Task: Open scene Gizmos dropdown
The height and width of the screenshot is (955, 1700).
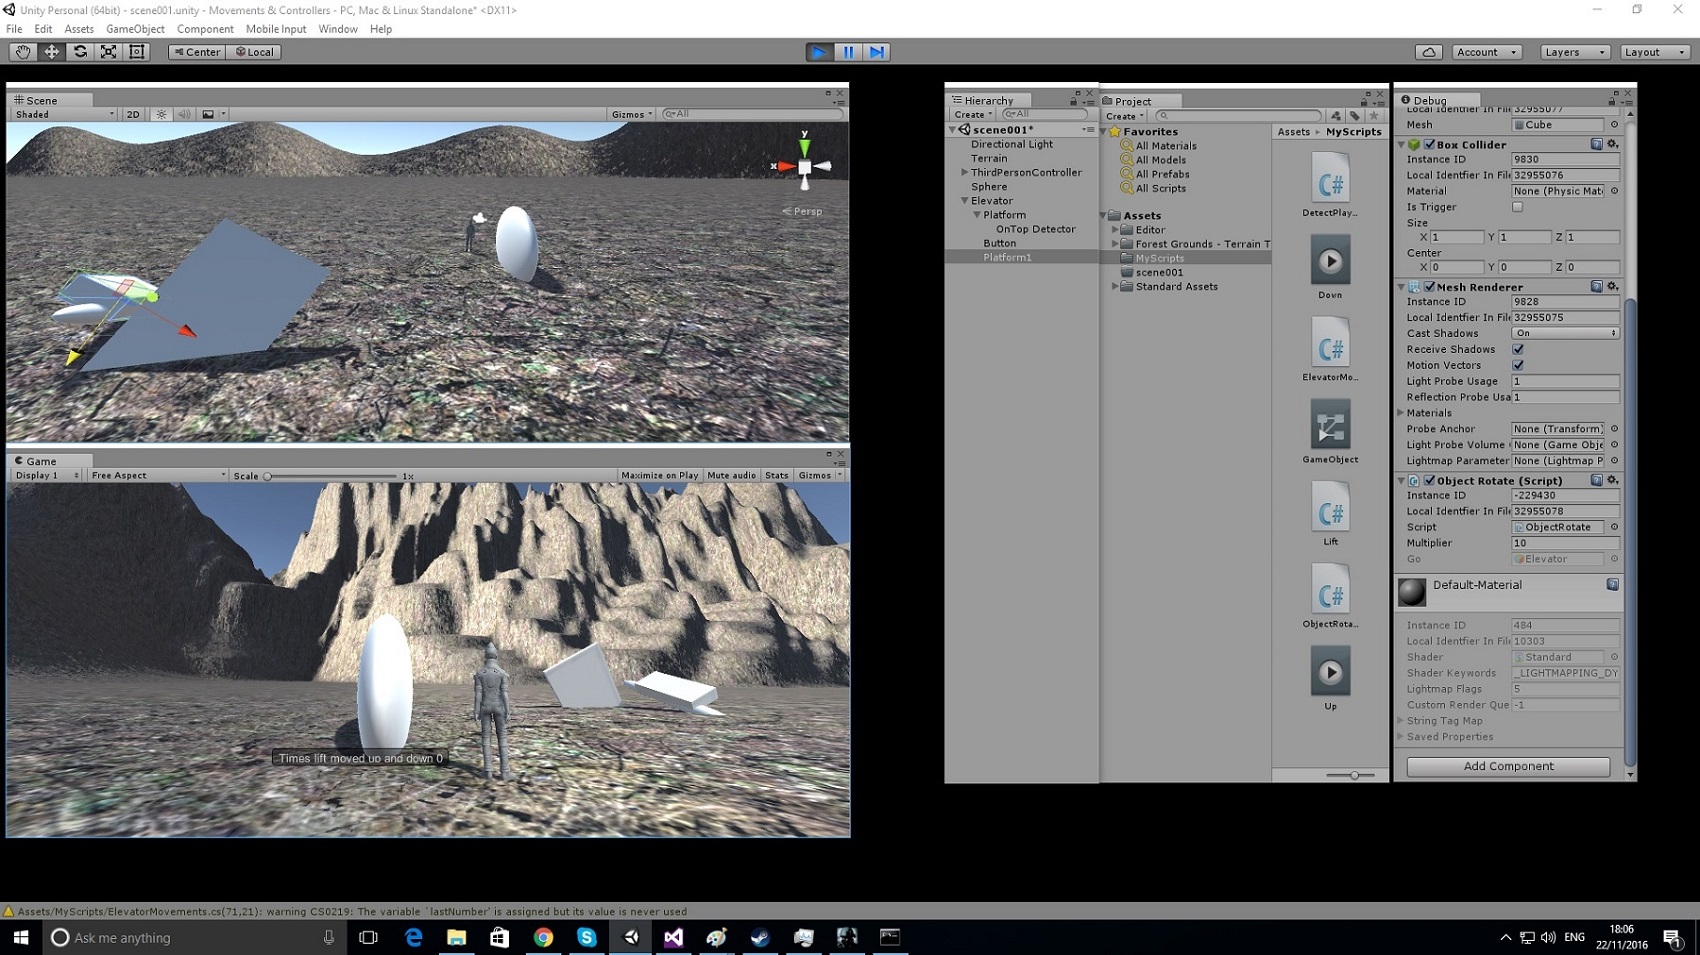Action: coord(632,114)
